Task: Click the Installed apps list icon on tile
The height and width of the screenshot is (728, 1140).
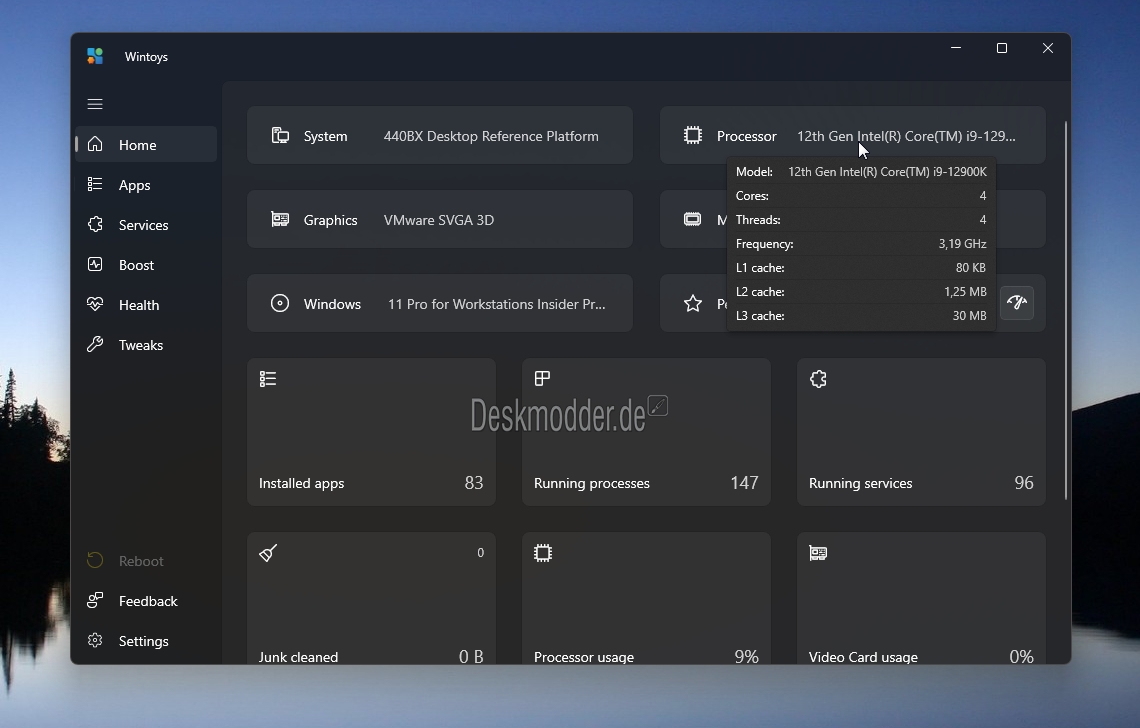Action: (268, 379)
